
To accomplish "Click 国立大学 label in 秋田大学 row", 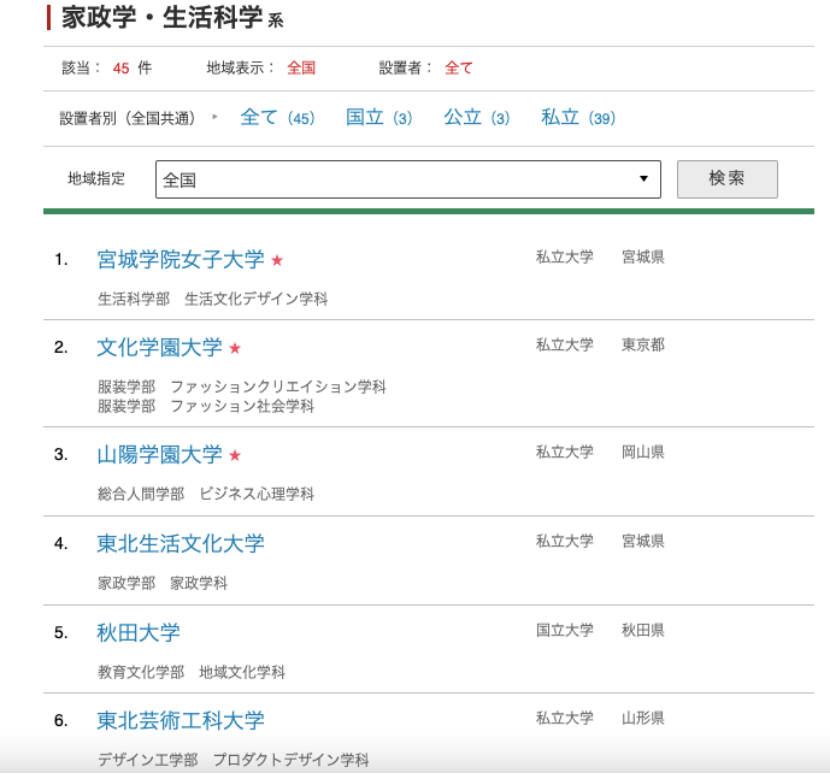I will coord(564,630).
